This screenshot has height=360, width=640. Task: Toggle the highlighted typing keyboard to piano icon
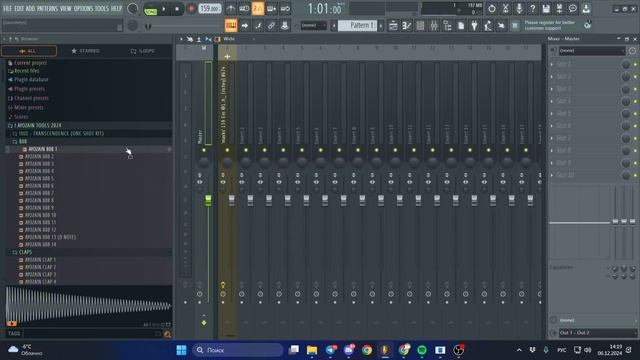(x=231, y=26)
